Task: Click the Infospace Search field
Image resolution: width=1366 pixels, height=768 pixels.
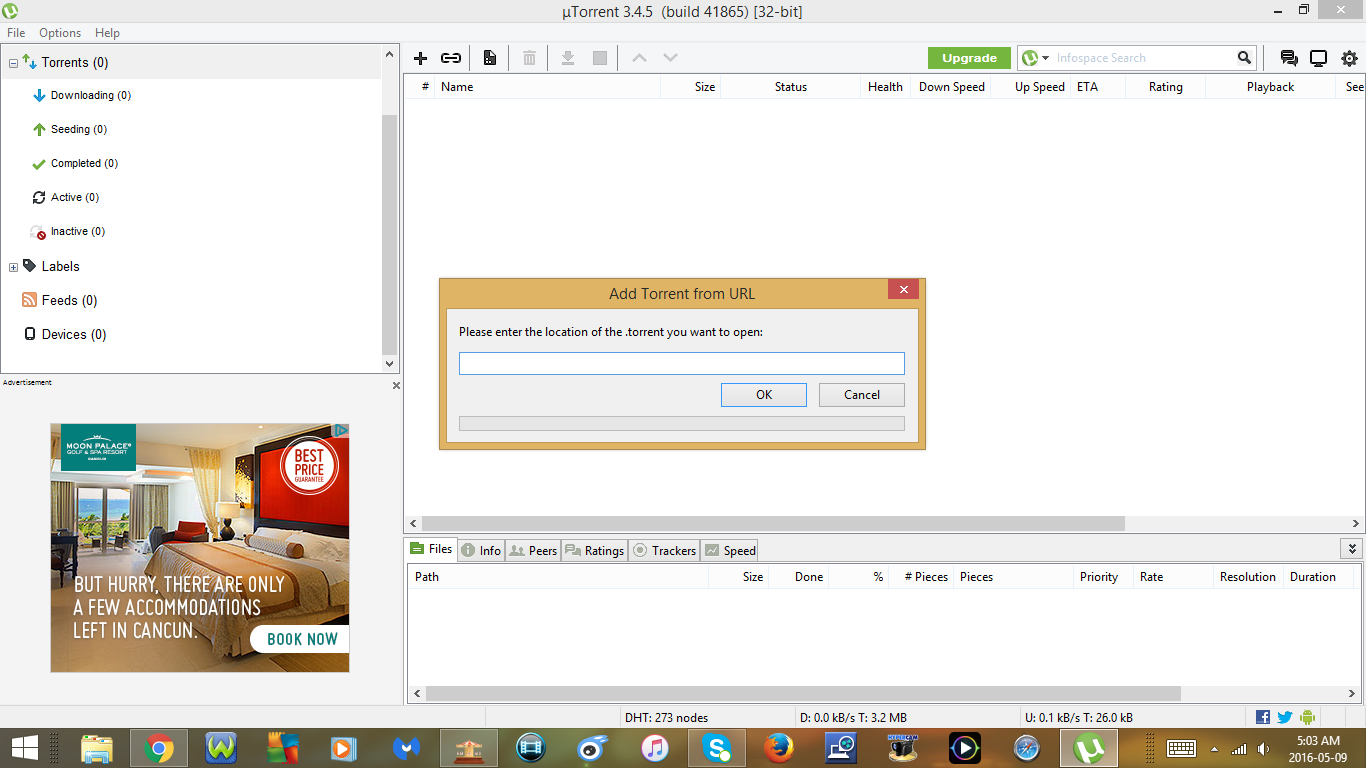Action: (x=1144, y=58)
